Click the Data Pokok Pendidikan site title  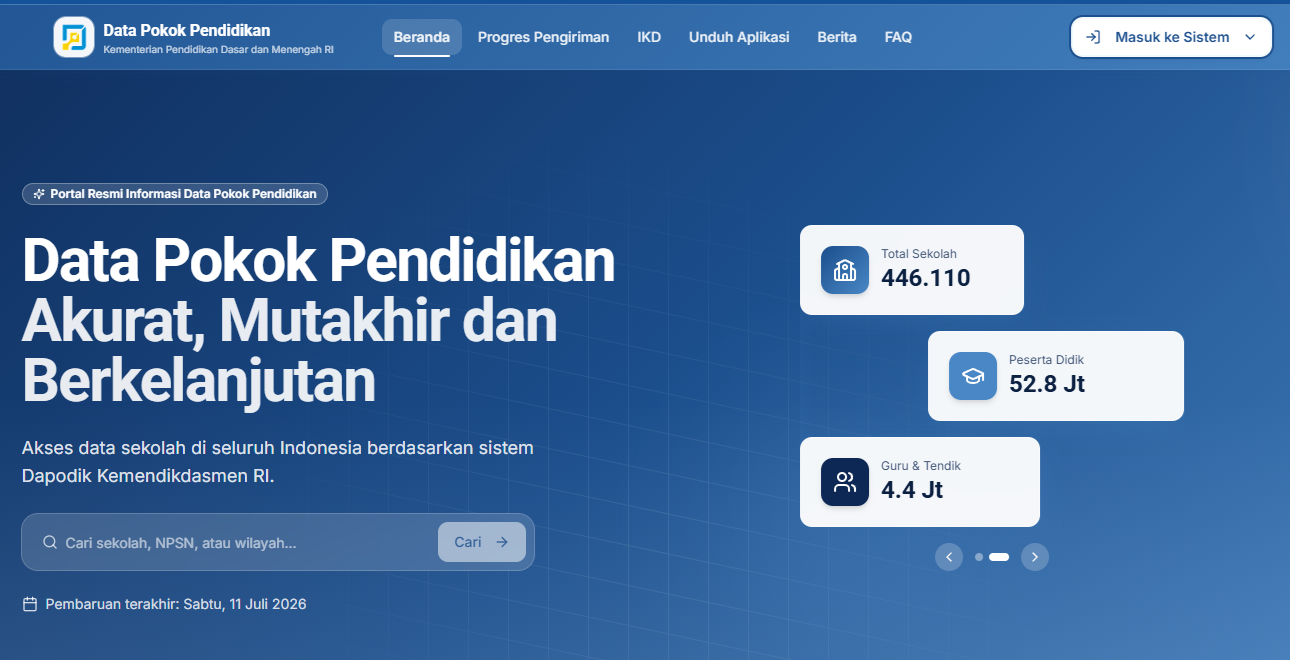(x=187, y=30)
